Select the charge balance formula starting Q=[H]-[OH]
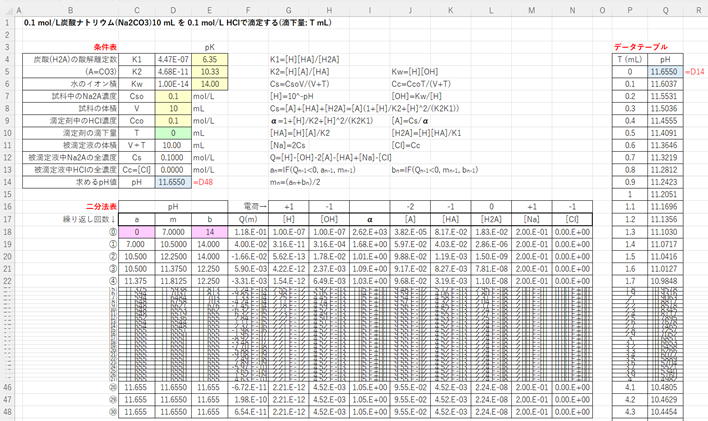Image resolution: width=708 pixels, height=421 pixels. pos(331,158)
